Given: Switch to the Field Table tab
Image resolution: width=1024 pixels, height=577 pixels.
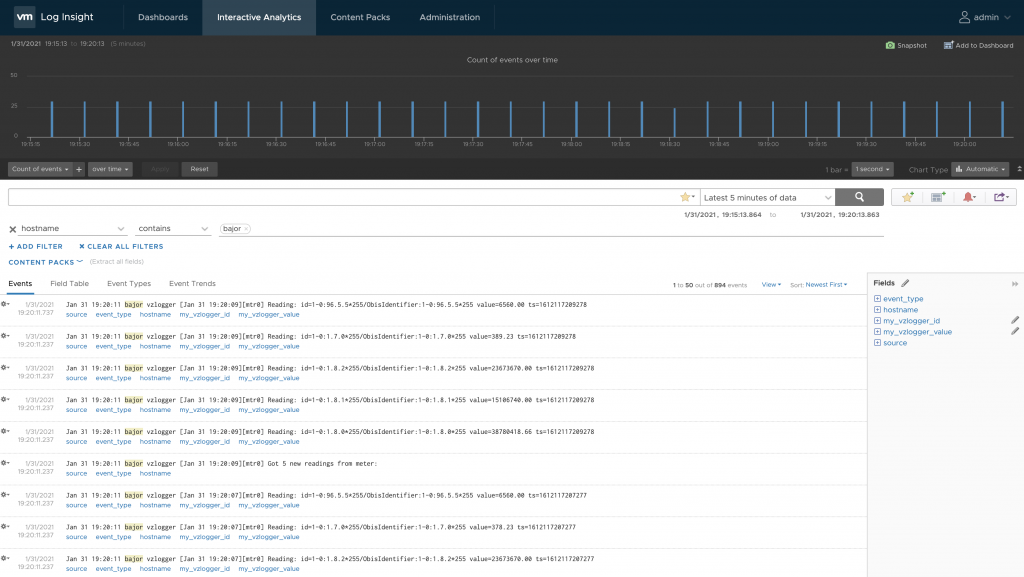Looking at the screenshot, I should pyautogui.click(x=69, y=284).
